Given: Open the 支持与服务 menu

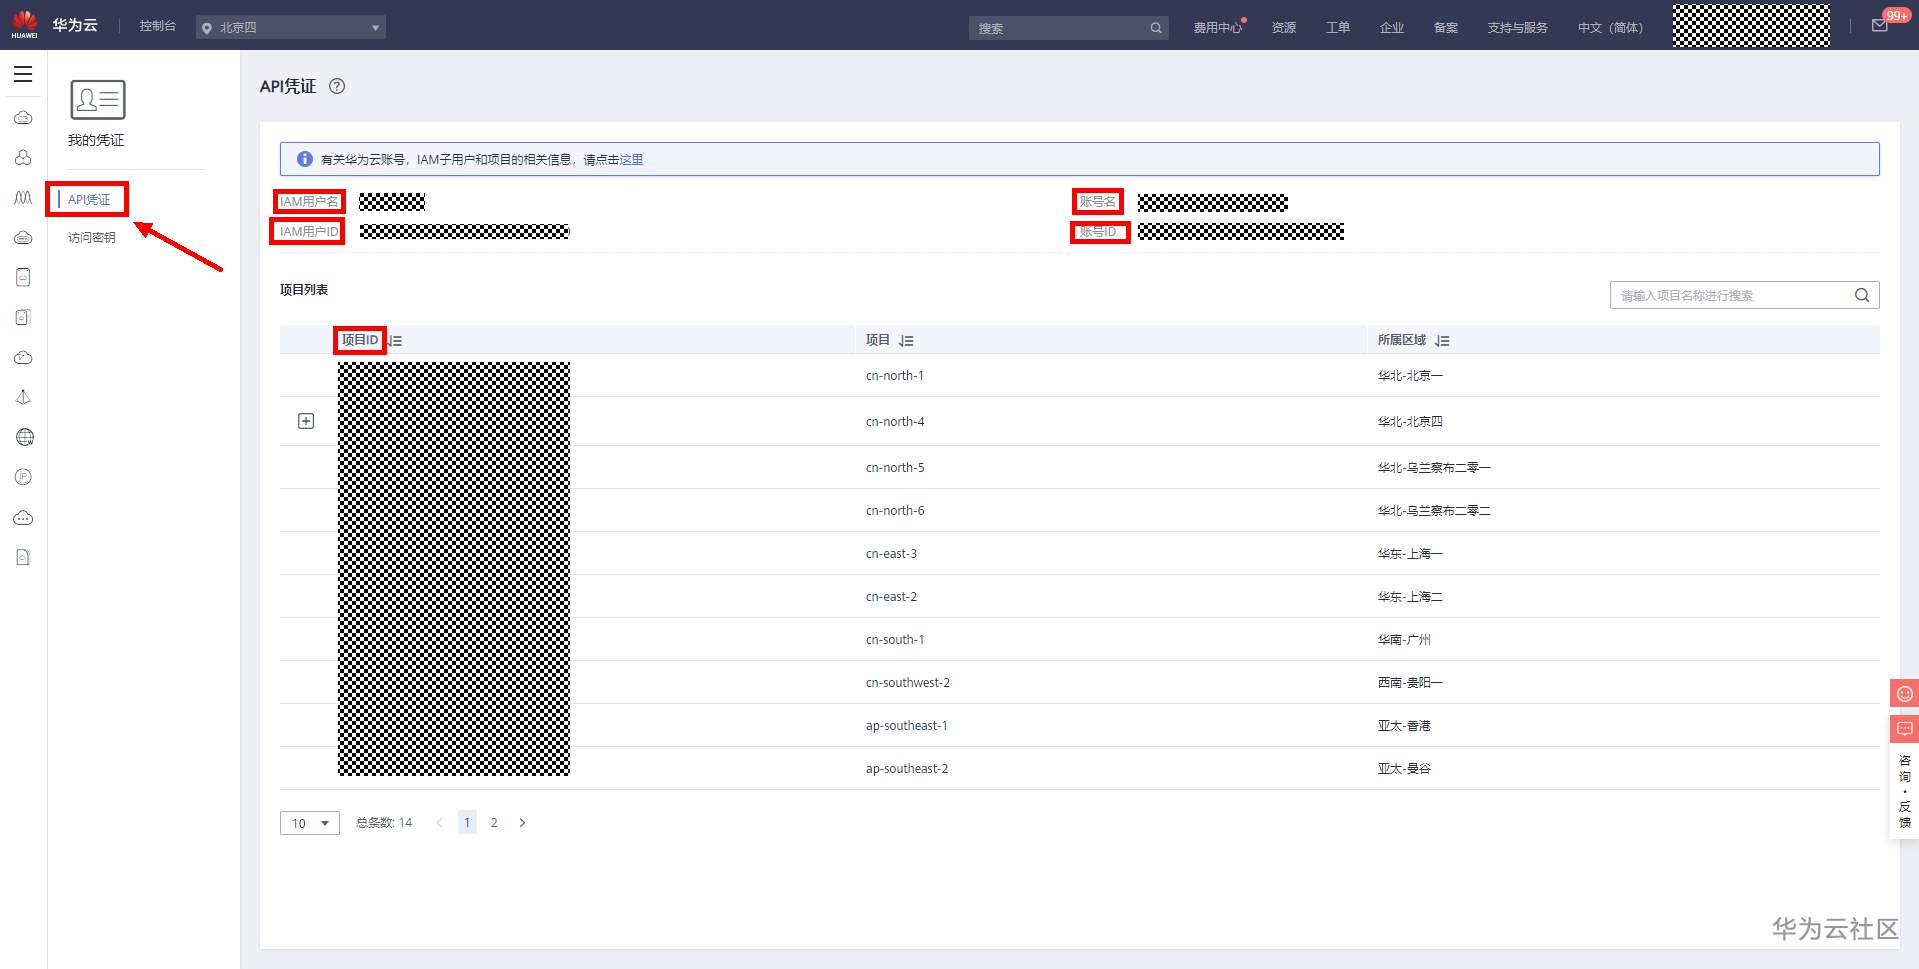Looking at the screenshot, I should click(x=1517, y=28).
